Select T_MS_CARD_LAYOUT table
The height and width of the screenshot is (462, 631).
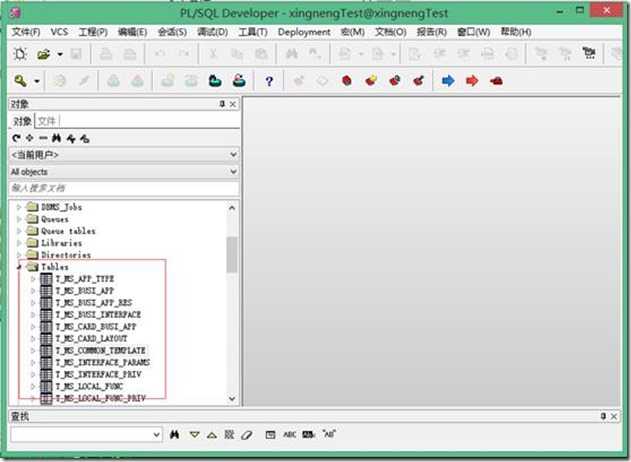click(91, 338)
